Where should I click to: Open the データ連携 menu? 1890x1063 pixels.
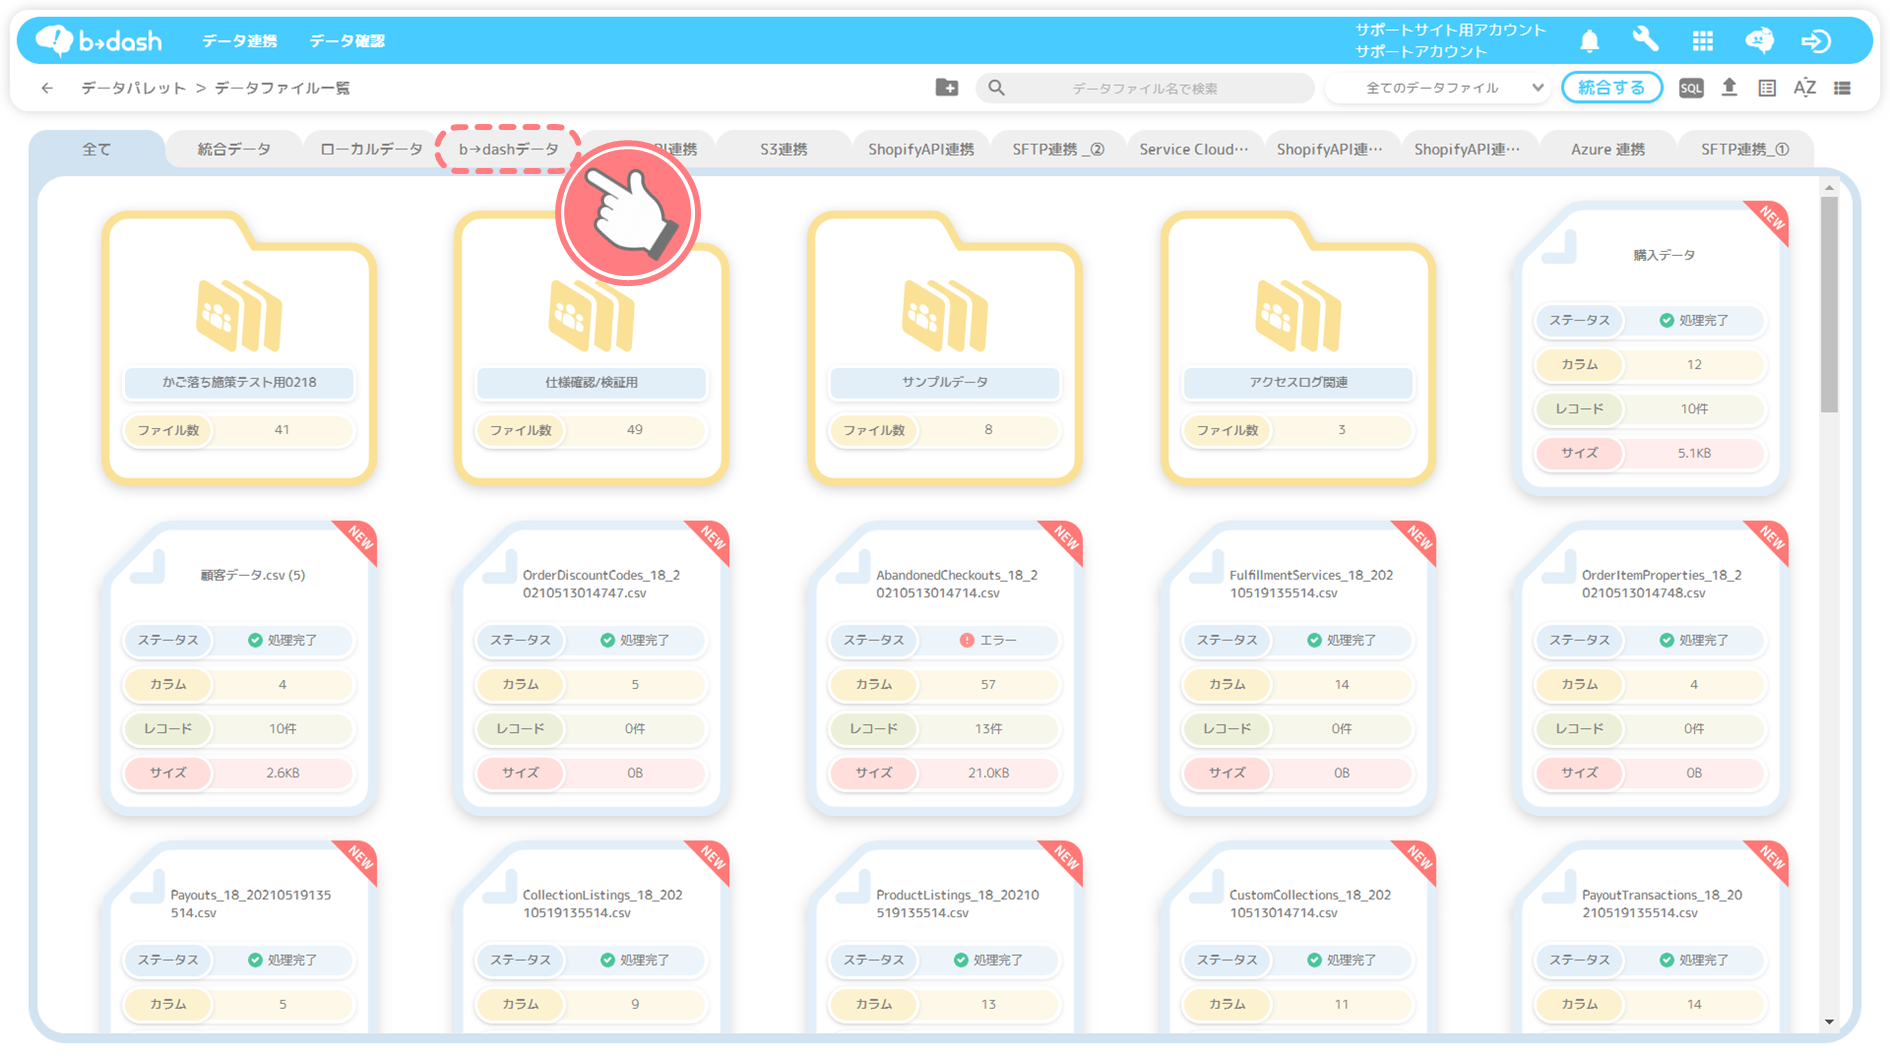click(x=240, y=41)
